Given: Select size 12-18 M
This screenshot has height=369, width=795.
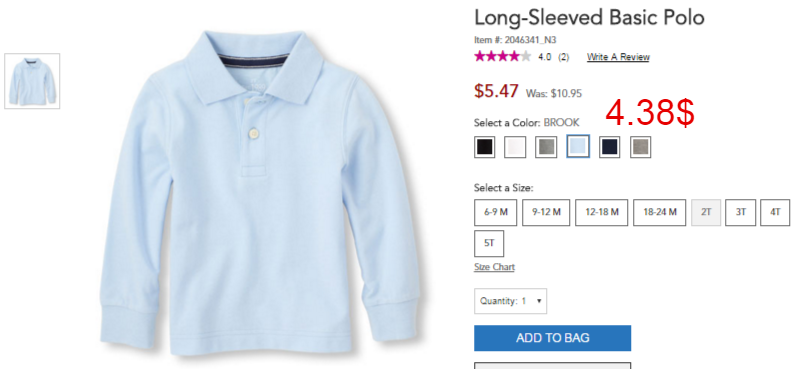Looking at the screenshot, I should pos(601,212).
